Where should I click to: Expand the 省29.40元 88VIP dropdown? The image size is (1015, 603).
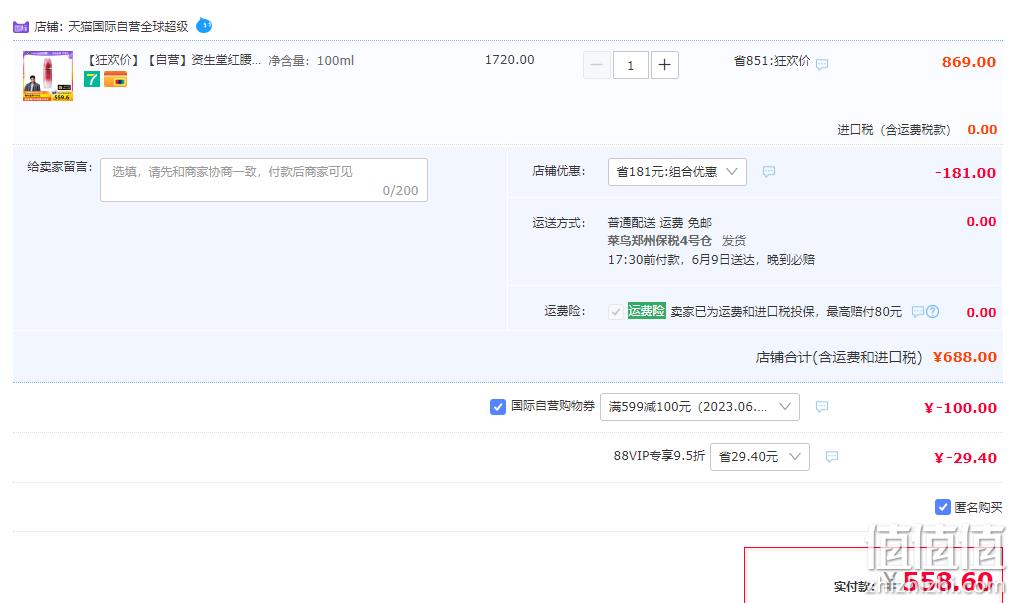click(x=760, y=457)
